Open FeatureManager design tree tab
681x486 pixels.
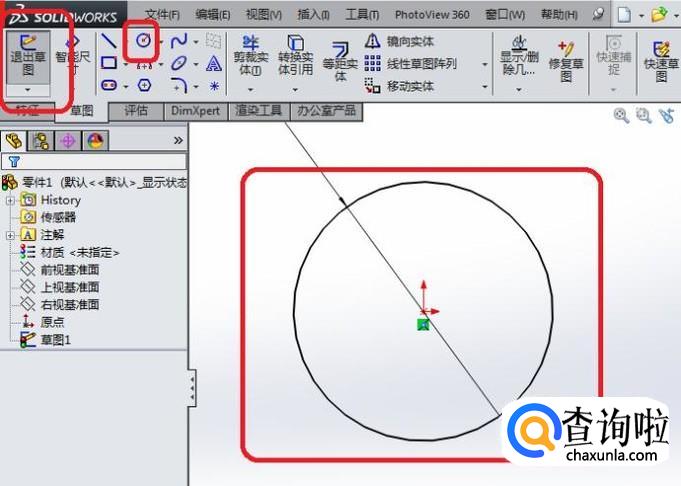(14, 141)
